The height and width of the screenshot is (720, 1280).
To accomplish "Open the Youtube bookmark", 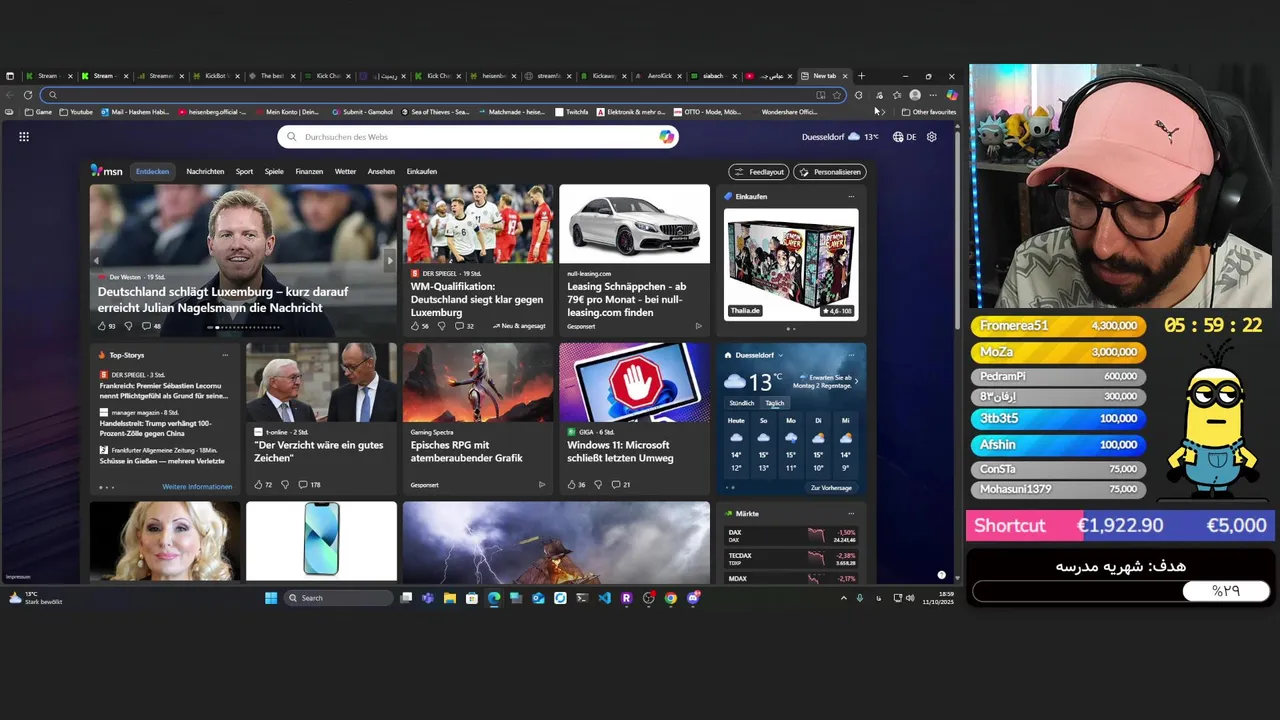I will (76, 112).
